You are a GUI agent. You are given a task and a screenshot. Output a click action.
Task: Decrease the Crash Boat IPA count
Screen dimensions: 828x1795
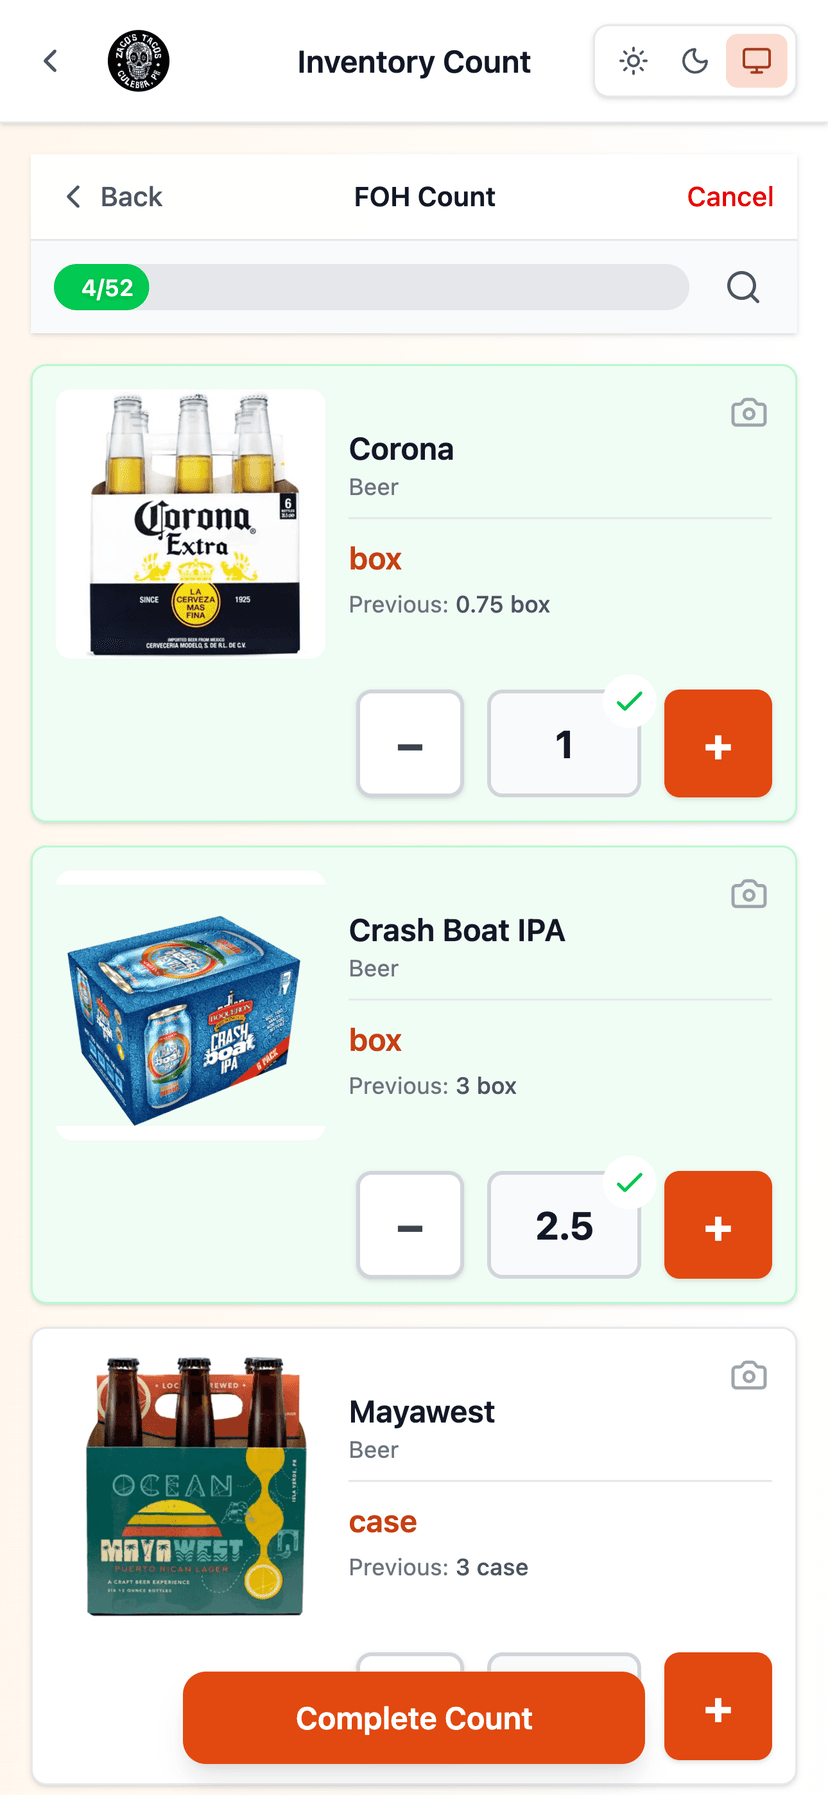click(x=410, y=1225)
